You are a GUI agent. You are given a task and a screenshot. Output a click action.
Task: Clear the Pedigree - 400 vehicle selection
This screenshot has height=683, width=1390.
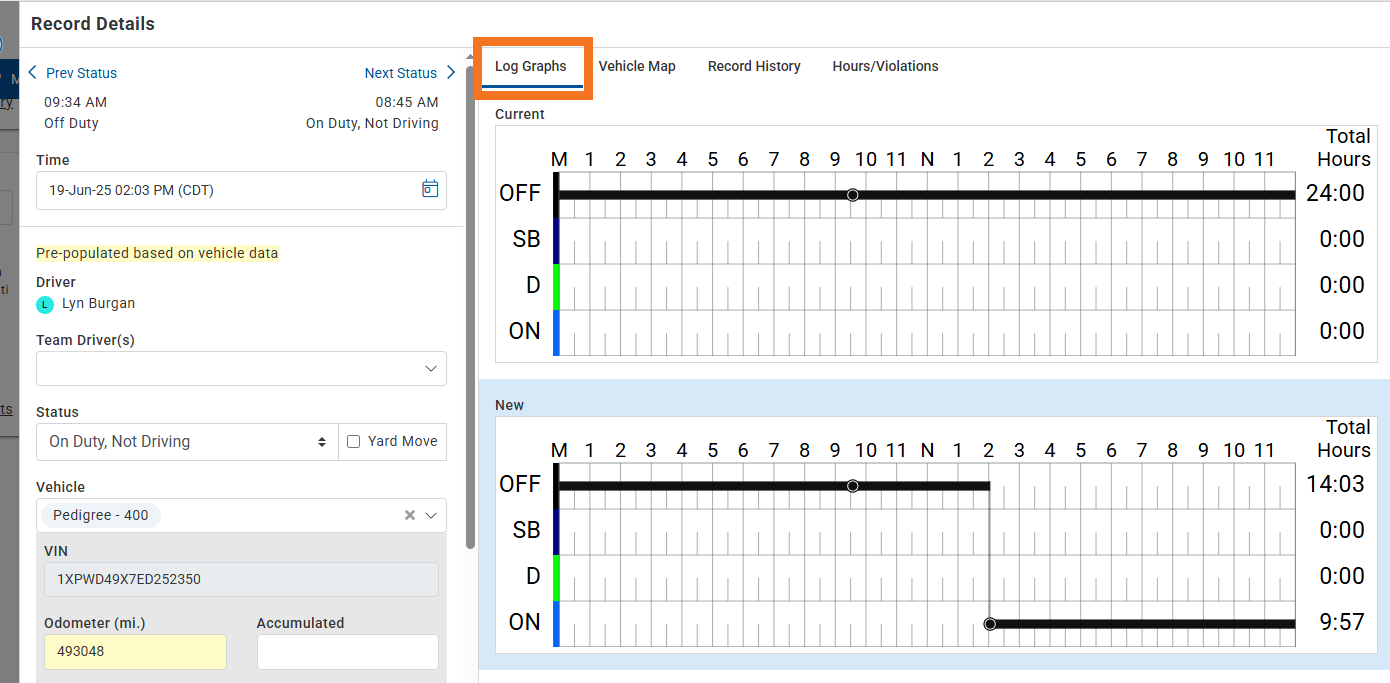click(409, 515)
